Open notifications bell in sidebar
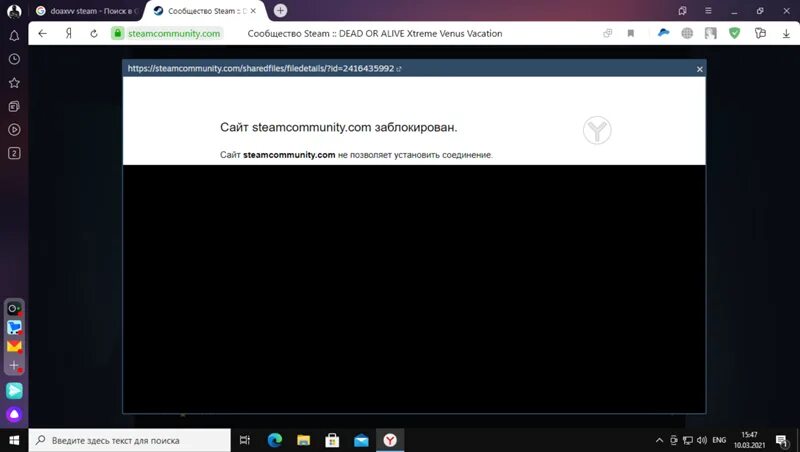Screen dimensions: 800x452 (14, 36)
